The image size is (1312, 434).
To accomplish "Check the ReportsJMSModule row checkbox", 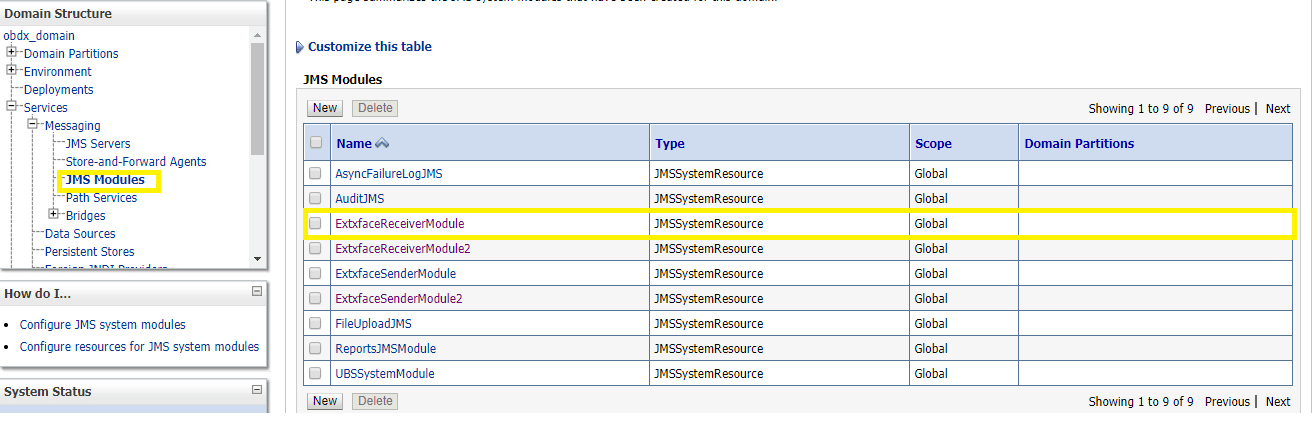I will tap(316, 348).
